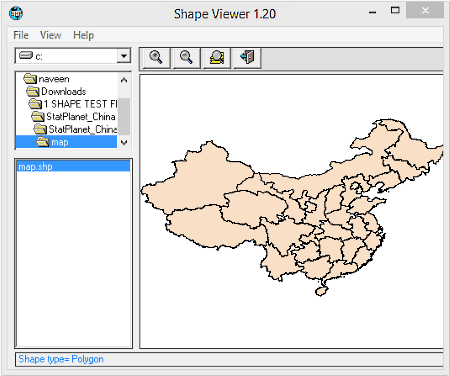Screen dimensions: 450x376
Task: Click folder list scroll down arrow
Action: click(124, 143)
